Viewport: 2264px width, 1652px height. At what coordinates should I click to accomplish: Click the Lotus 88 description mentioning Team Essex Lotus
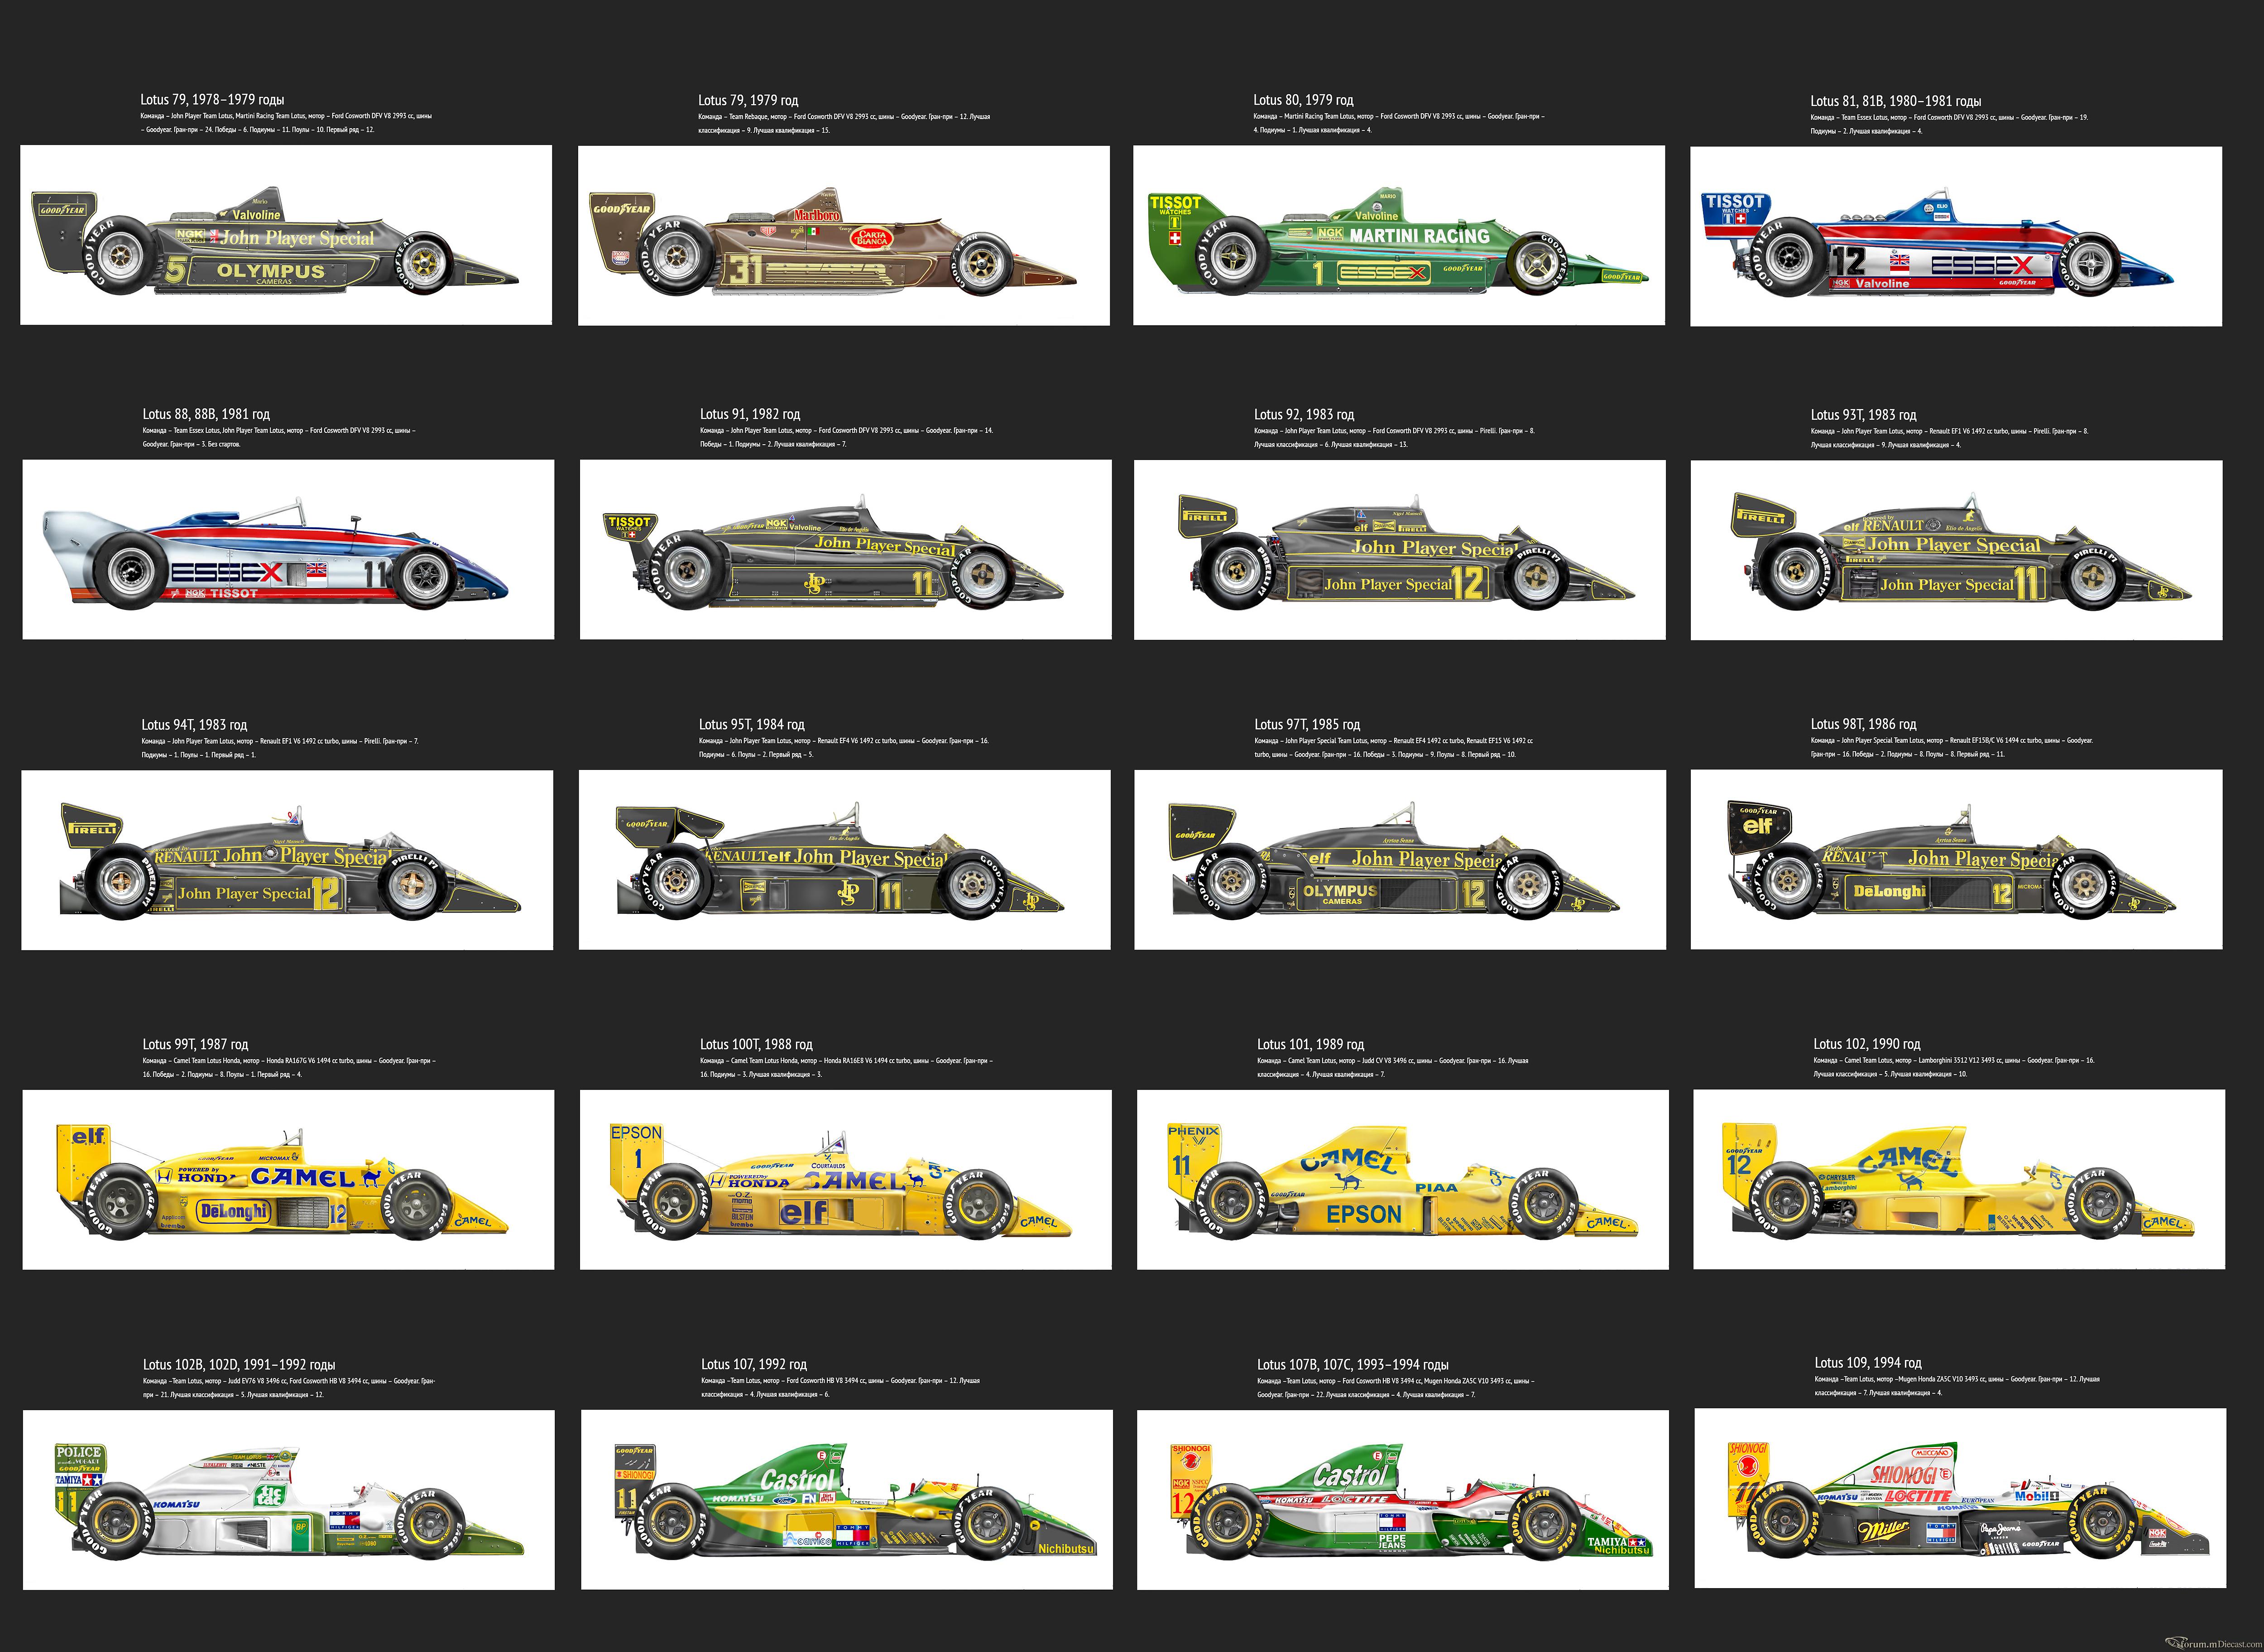(x=279, y=437)
